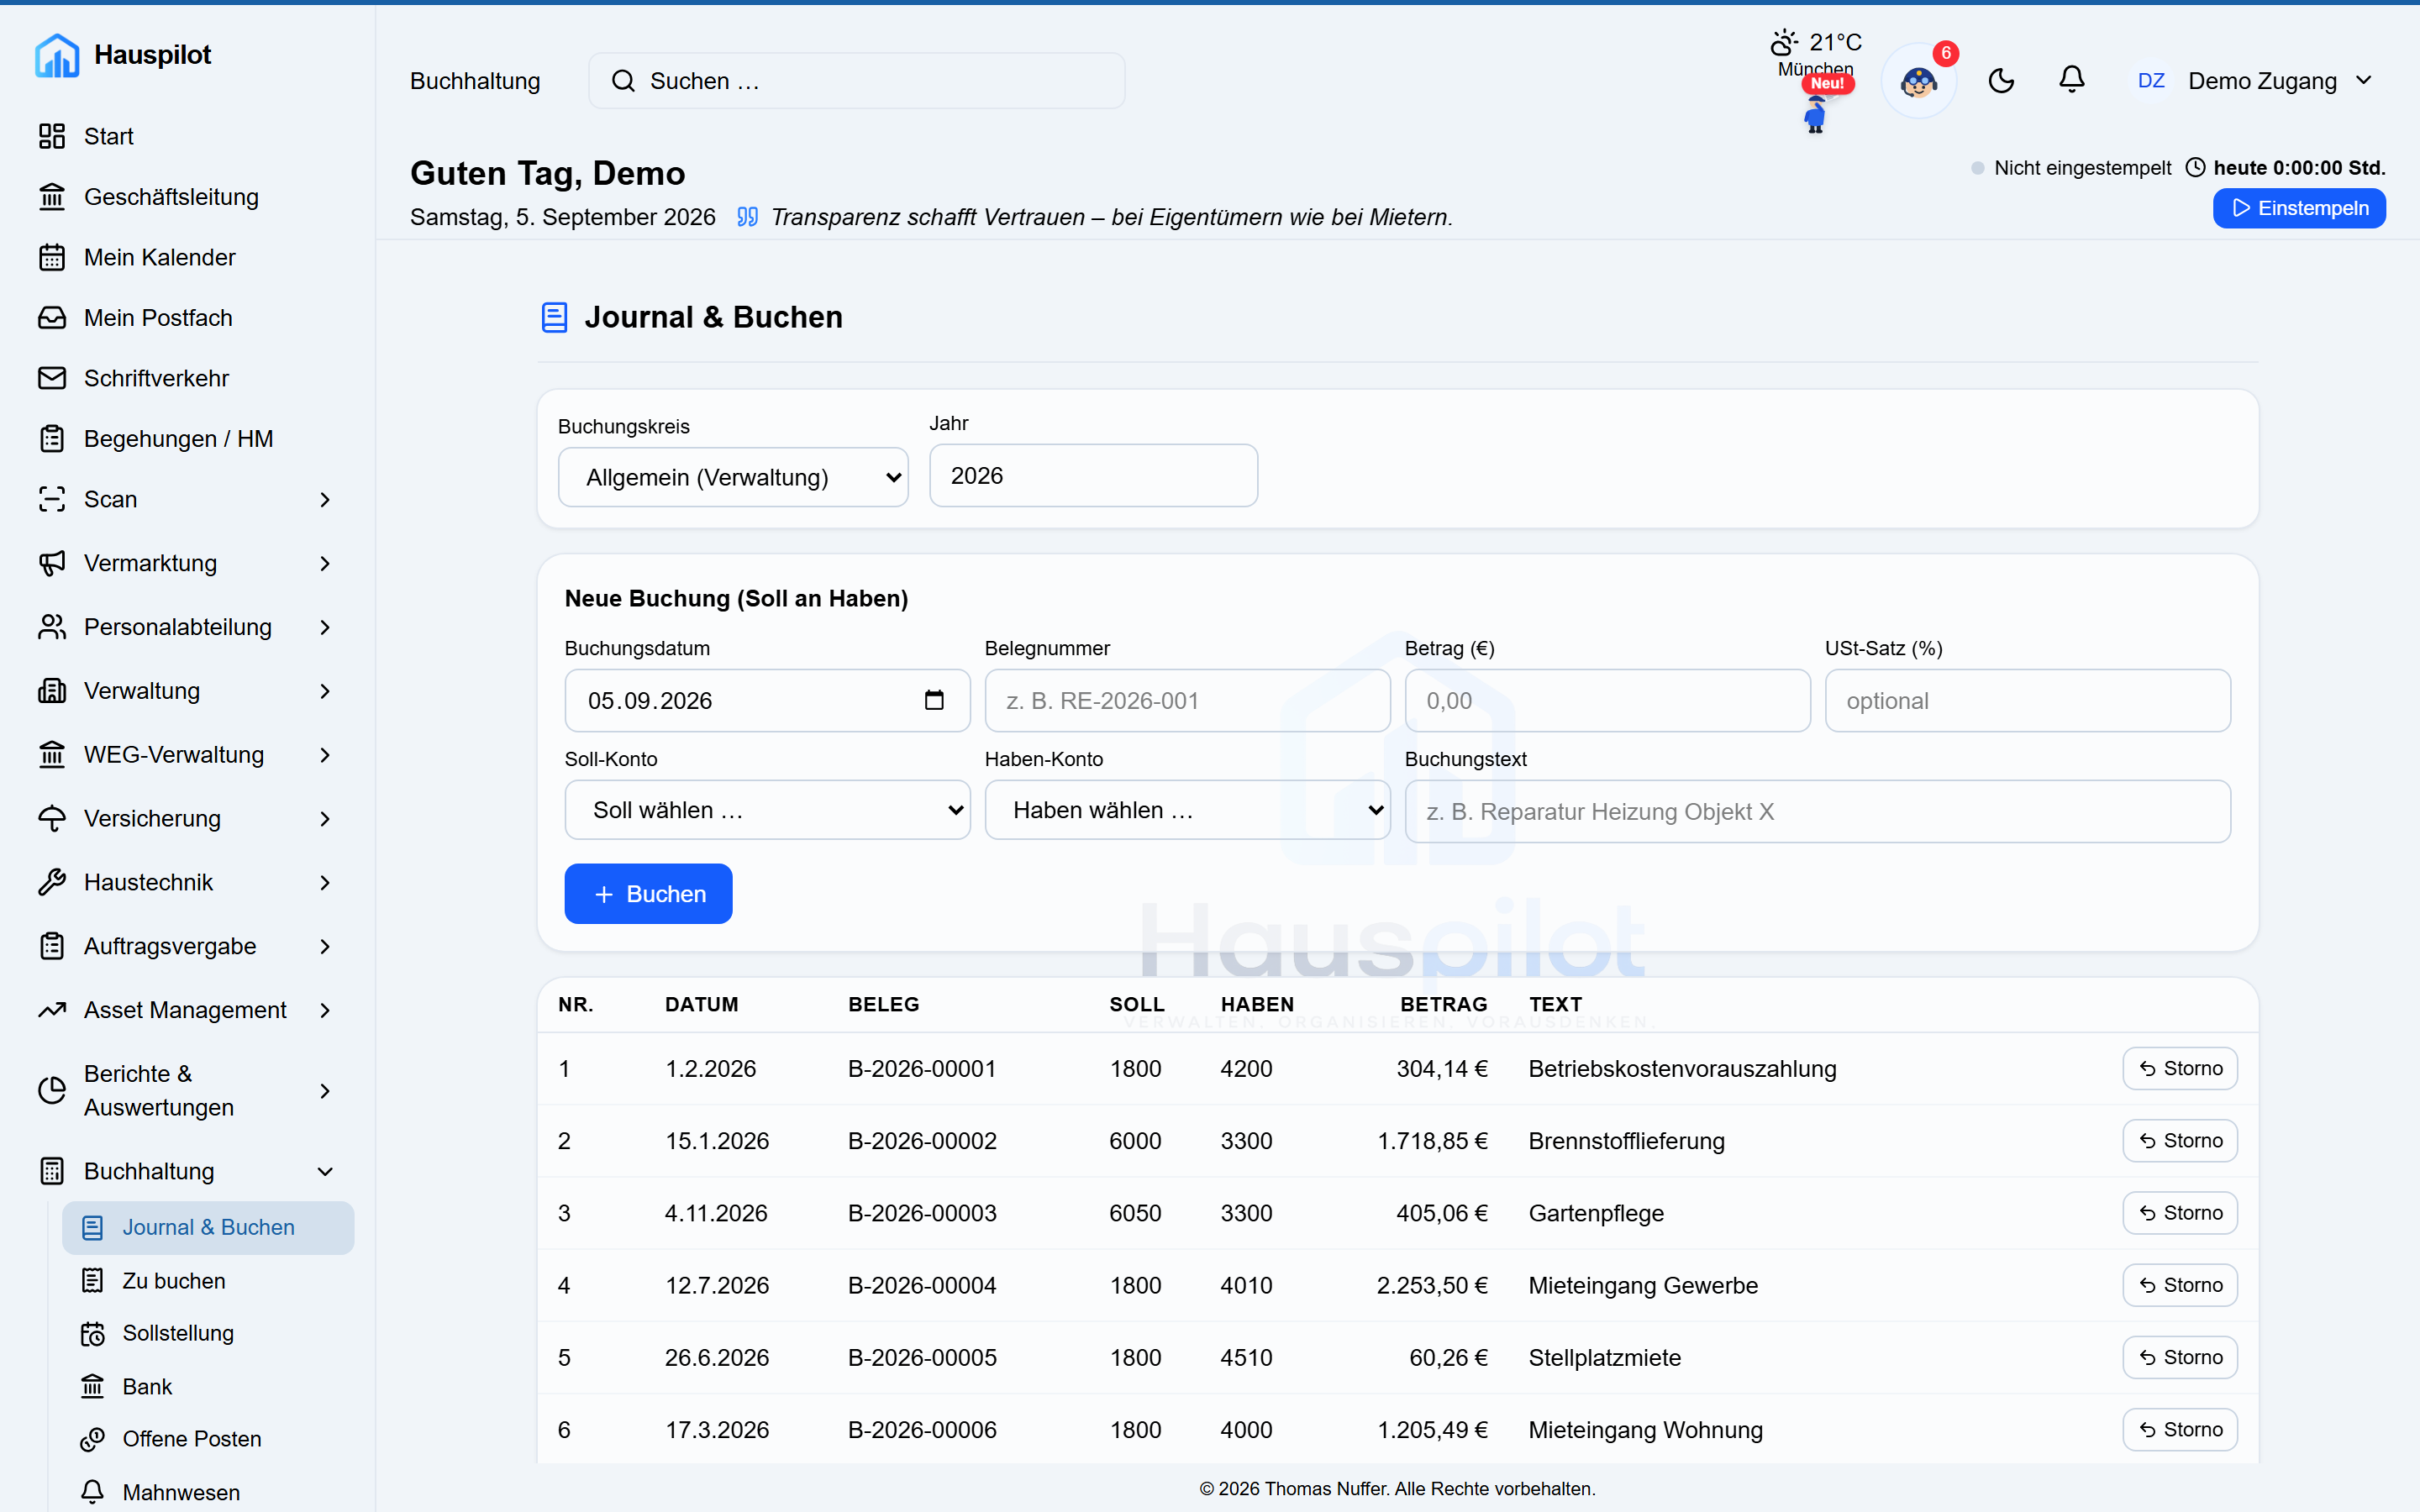The height and width of the screenshot is (1512, 2420).
Task: Click the weather widget for München
Action: point(1816,54)
